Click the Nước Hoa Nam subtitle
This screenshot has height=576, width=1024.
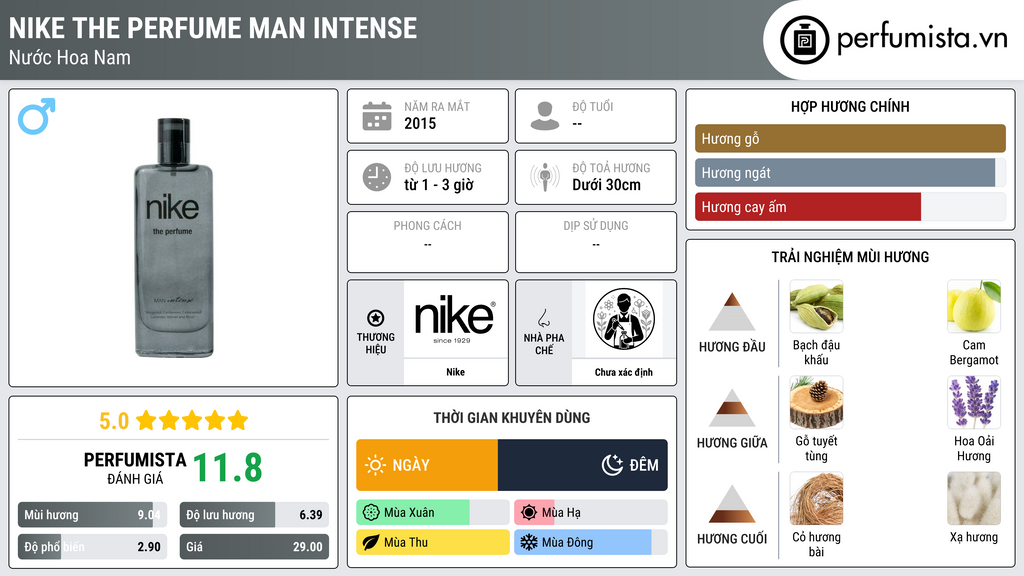click(70, 58)
